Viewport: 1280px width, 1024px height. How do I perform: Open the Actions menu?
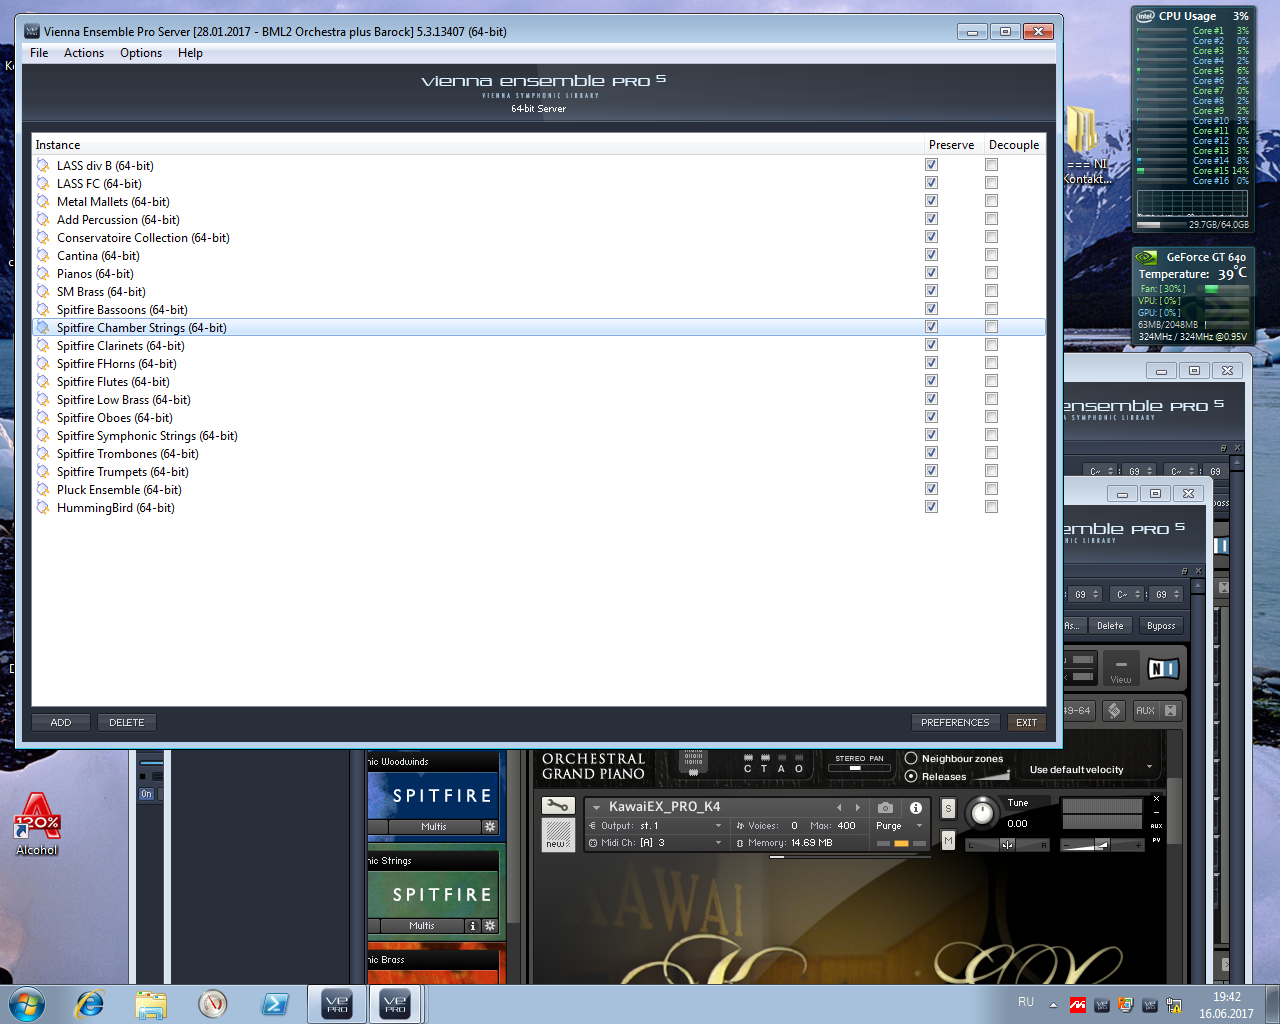(84, 53)
